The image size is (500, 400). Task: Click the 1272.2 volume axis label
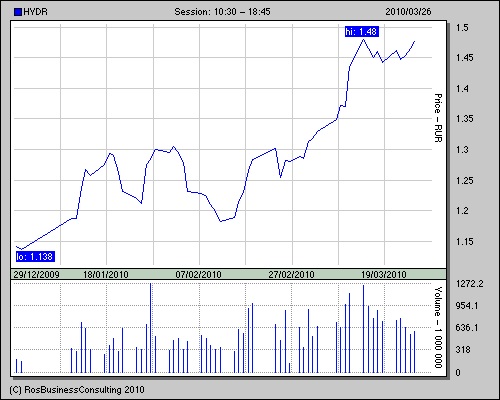click(469, 284)
